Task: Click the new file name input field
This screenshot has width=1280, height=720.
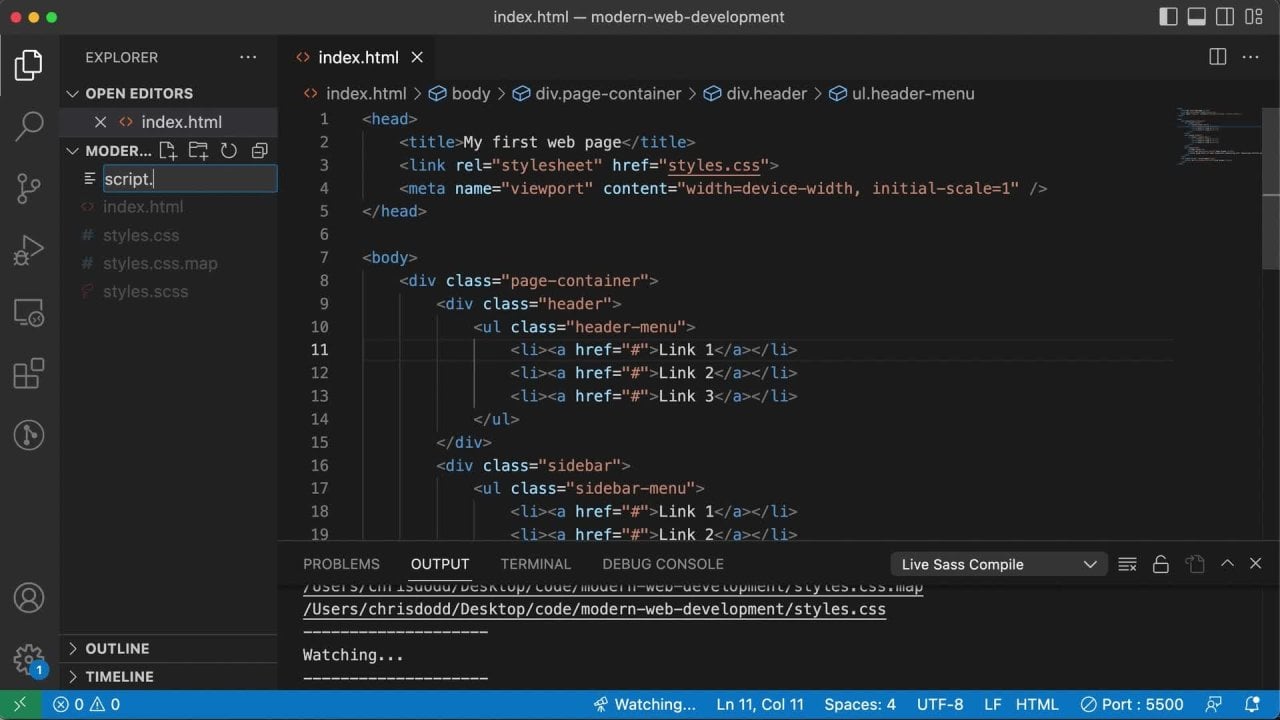Action: point(190,179)
